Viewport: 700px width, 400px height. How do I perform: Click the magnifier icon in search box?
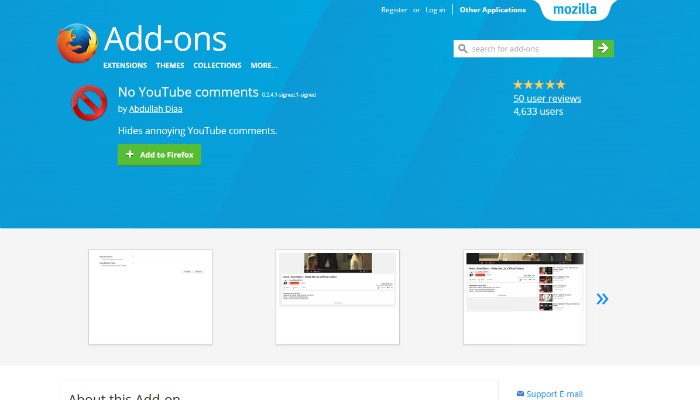click(x=463, y=49)
